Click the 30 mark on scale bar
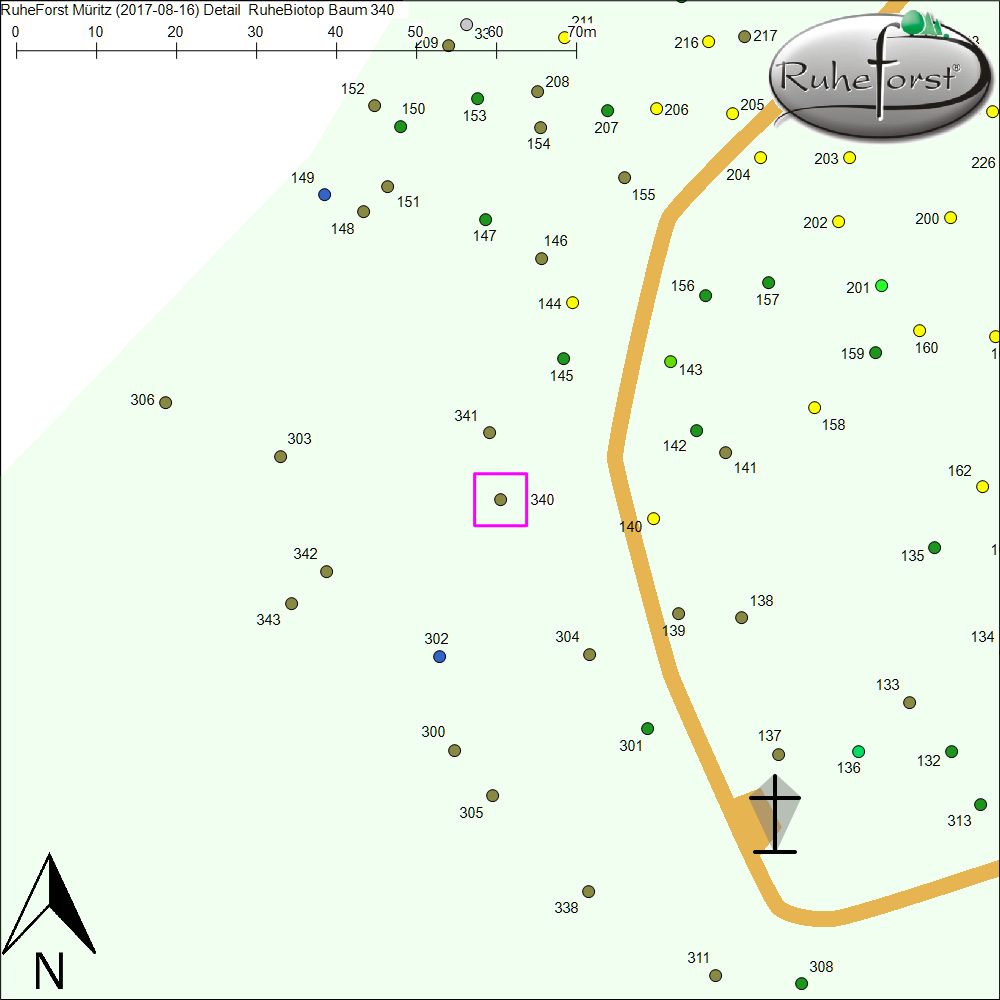The width and height of the screenshot is (1000, 1000). tap(256, 32)
